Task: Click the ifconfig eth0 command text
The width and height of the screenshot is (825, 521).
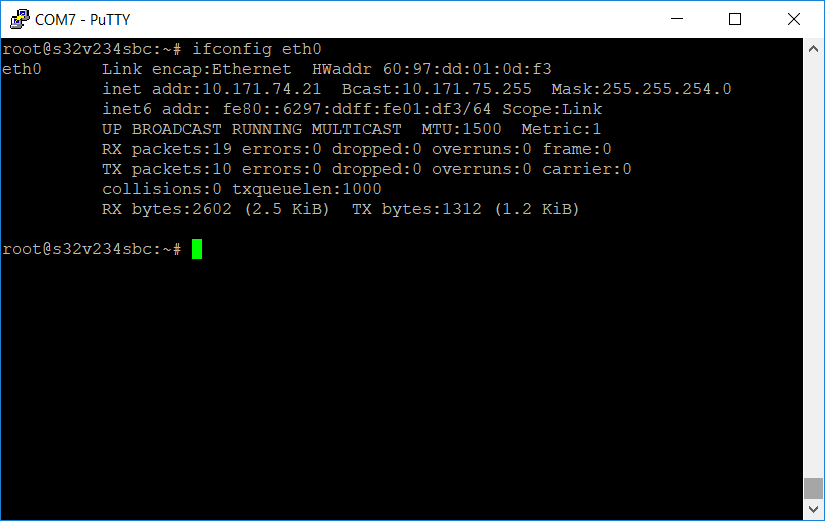Action: (257, 49)
